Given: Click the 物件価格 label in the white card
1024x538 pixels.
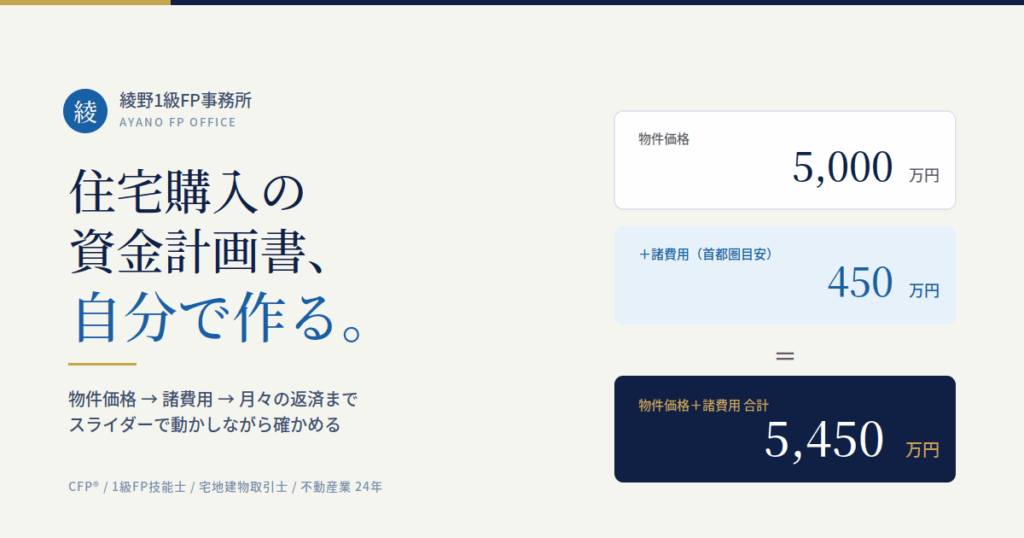Looking at the screenshot, I should click(x=664, y=139).
